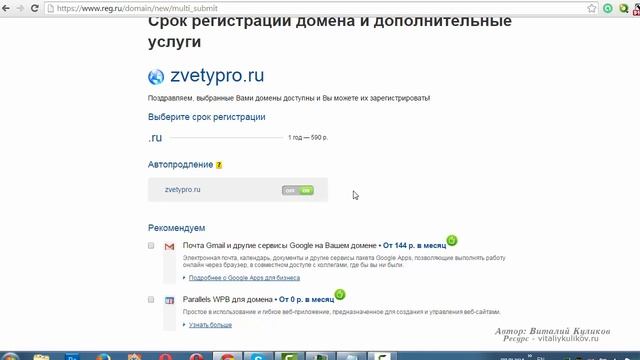Click the price От 144 р. в месяц
The height and width of the screenshot is (360, 640).
[414, 246]
